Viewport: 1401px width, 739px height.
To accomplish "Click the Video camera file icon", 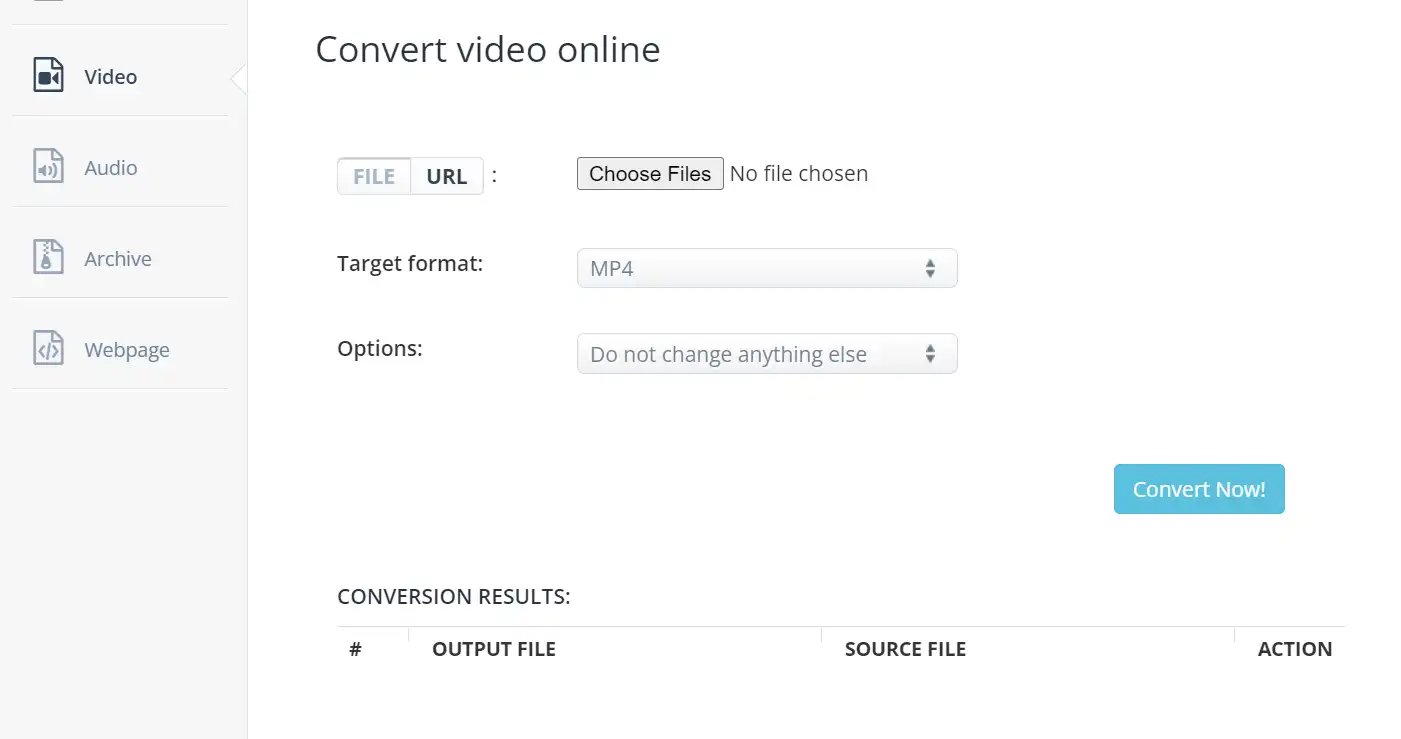I will click(49, 76).
